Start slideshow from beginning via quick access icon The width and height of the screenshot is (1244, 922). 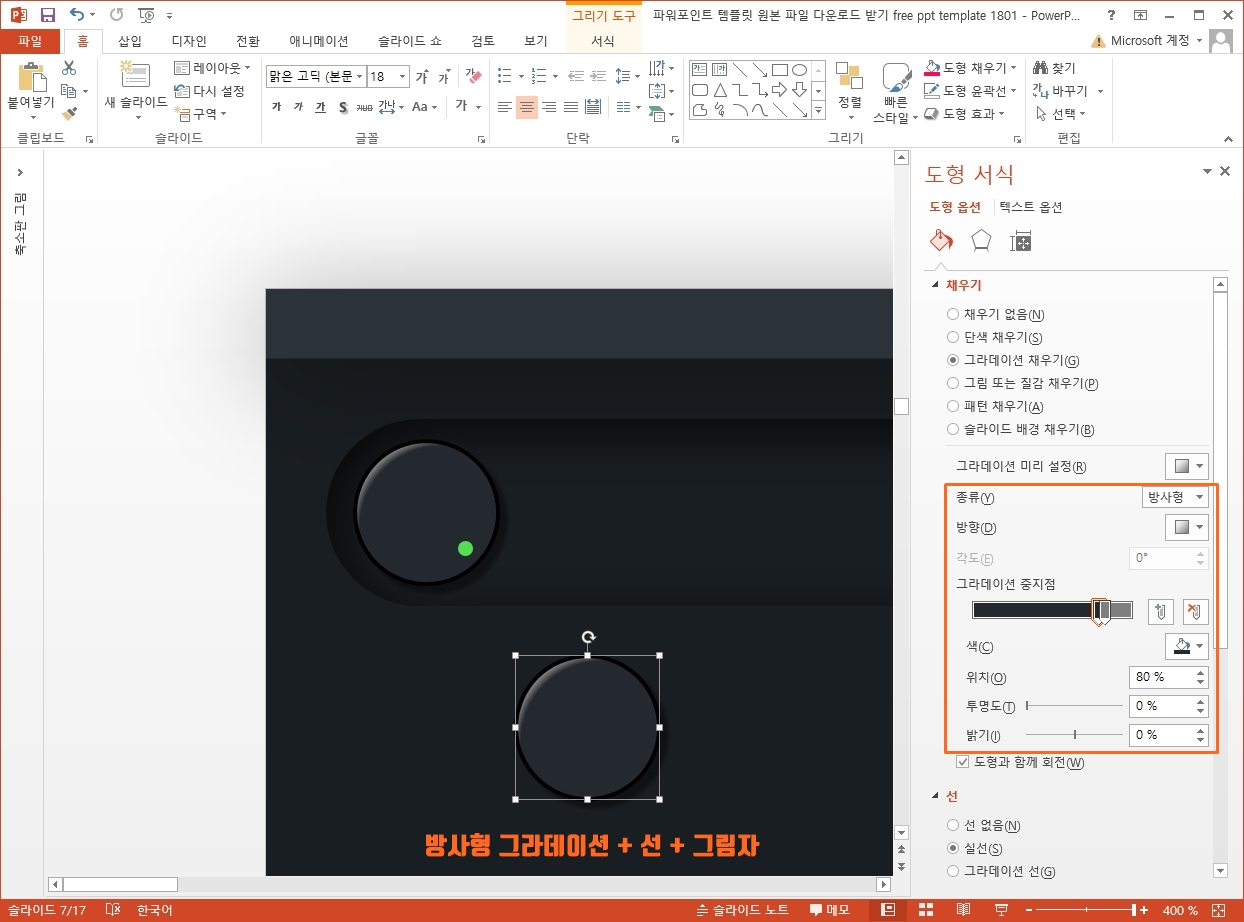(x=146, y=15)
